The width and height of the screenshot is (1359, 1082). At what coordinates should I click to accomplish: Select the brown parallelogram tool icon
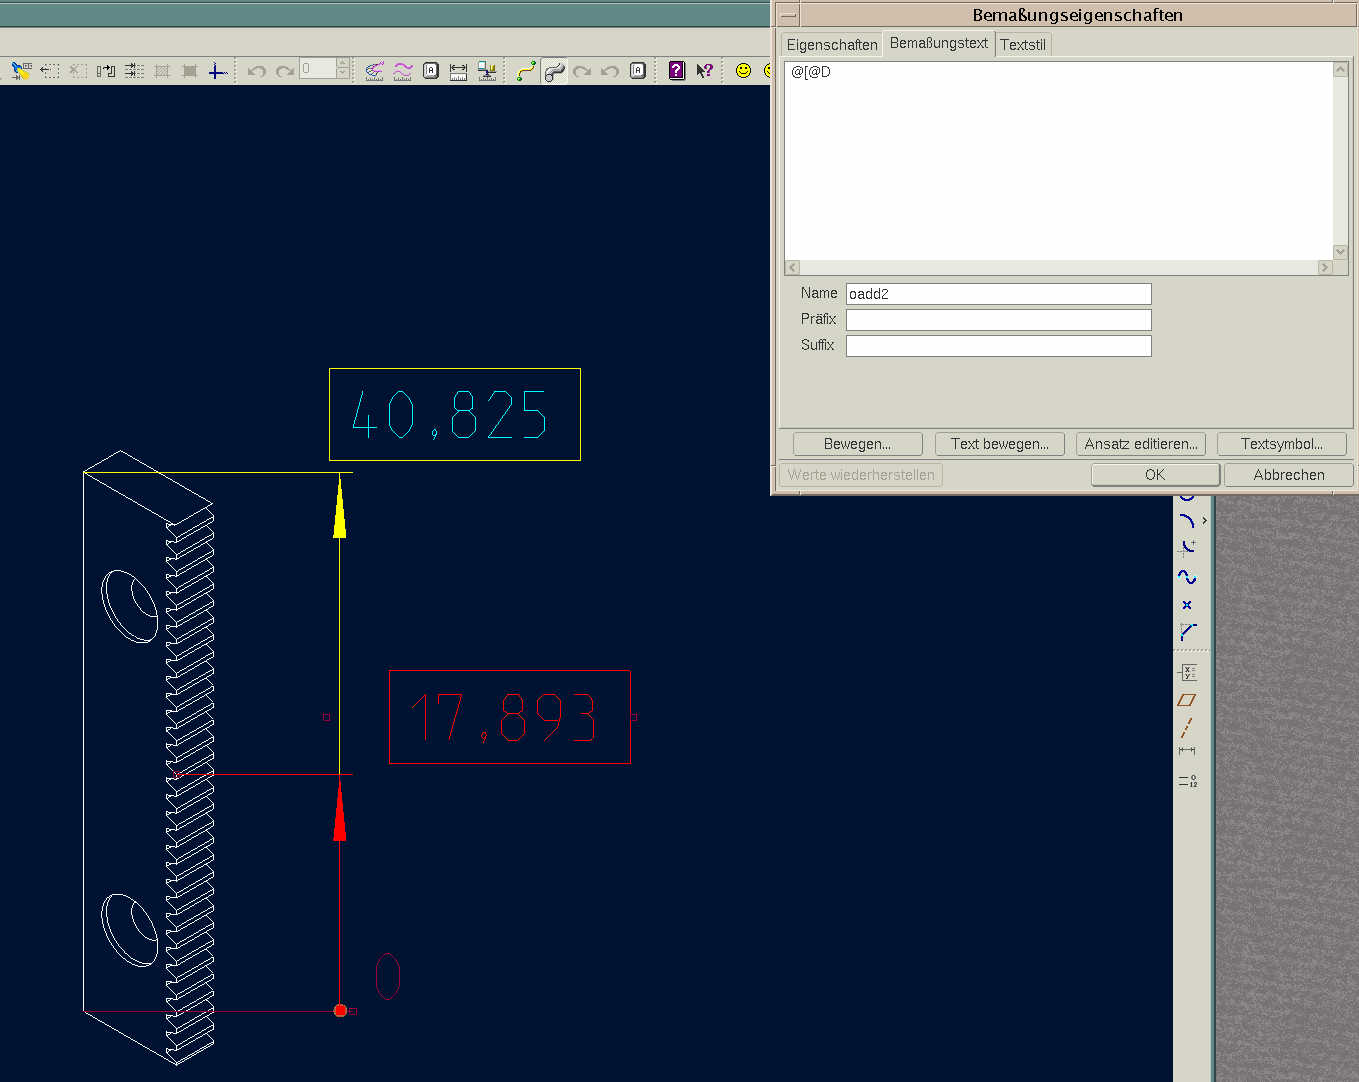click(1187, 700)
